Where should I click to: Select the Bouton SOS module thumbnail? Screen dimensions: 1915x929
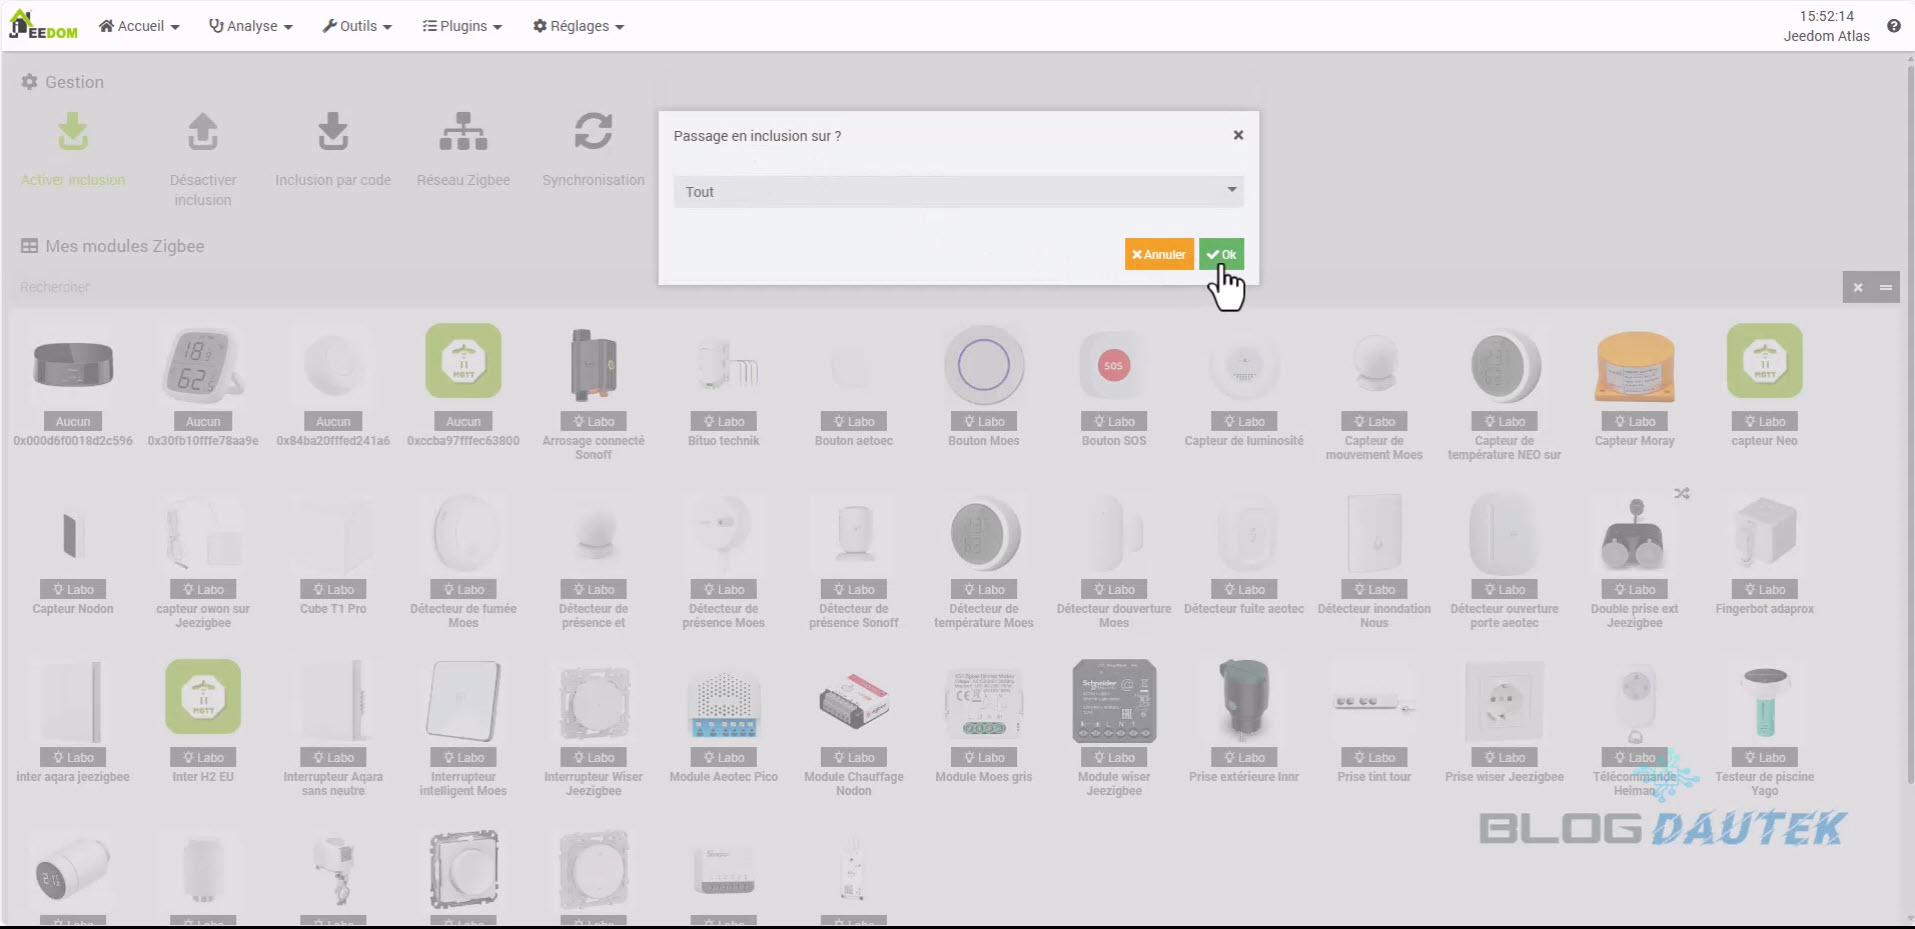(1113, 367)
